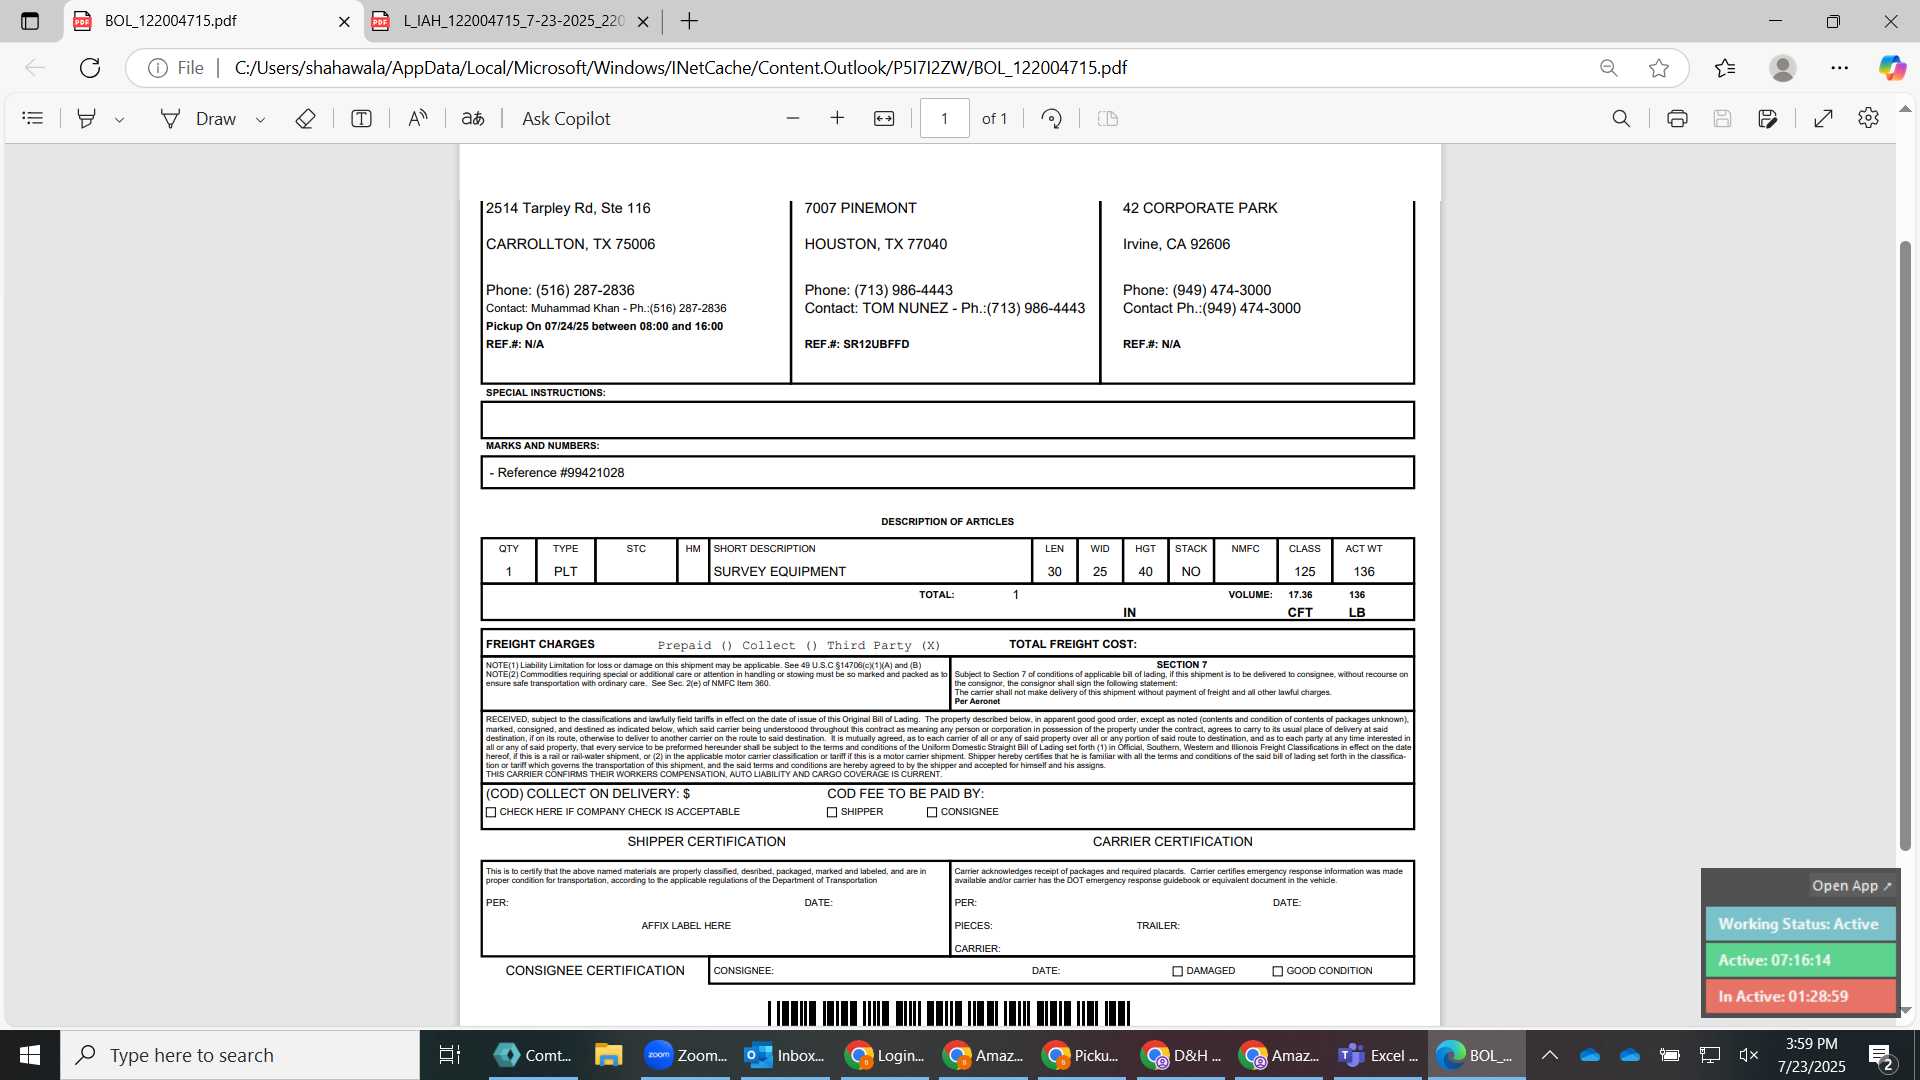The image size is (1920, 1080).
Task: Open tab actions menu icon
Action: 30,21
